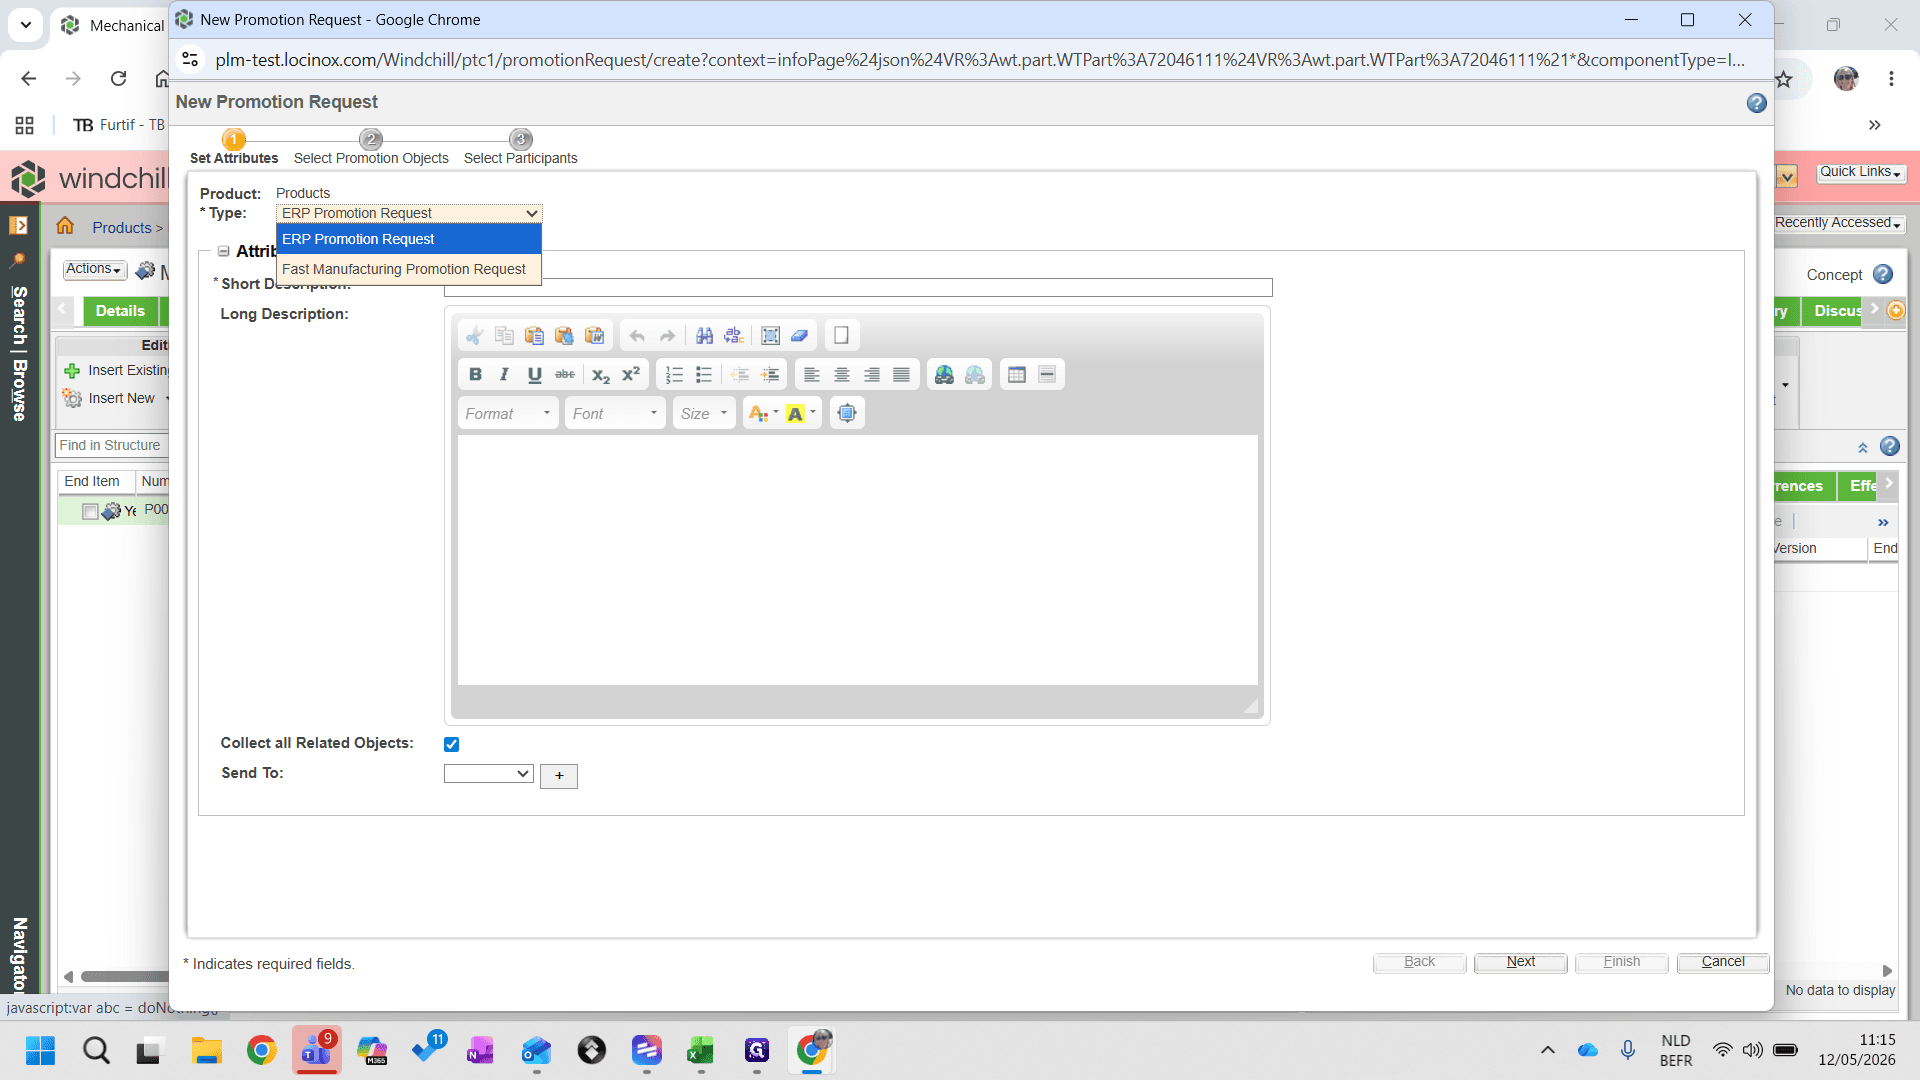Open the Send To dropdown
Image resolution: width=1920 pixels, height=1080 pixels.
tap(488, 774)
